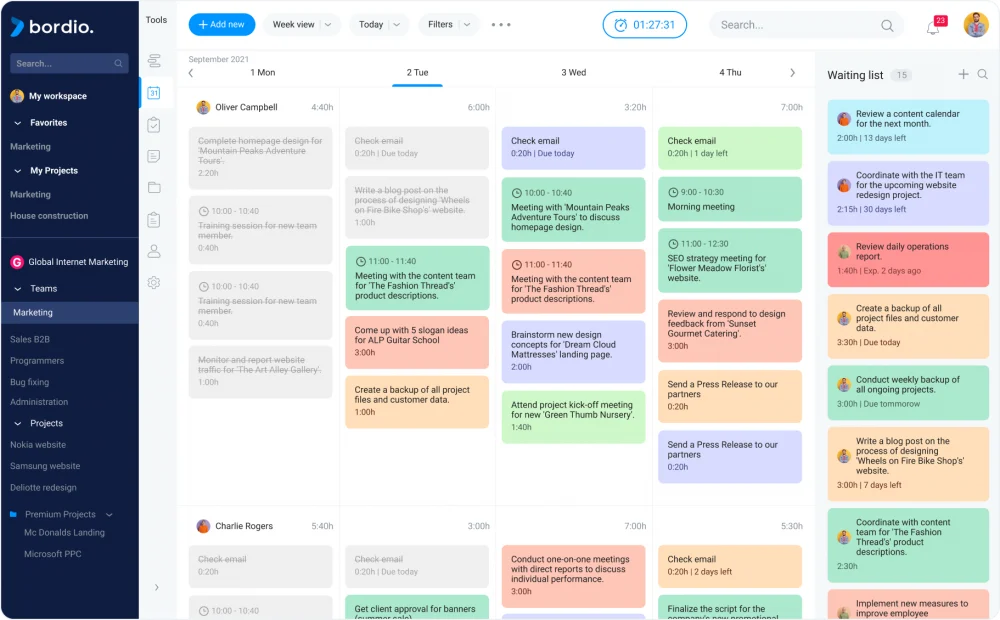Open 'SEO strategy meeting' task card

[x=730, y=260]
